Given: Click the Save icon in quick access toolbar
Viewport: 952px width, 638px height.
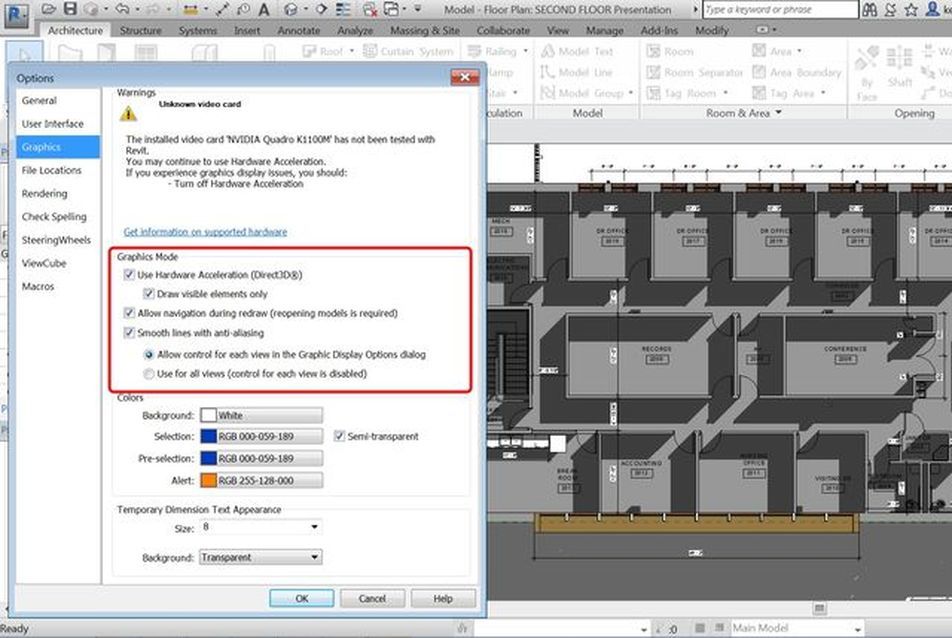Looking at the screenshot, I should pyautogui.click(x=70, y=9).
